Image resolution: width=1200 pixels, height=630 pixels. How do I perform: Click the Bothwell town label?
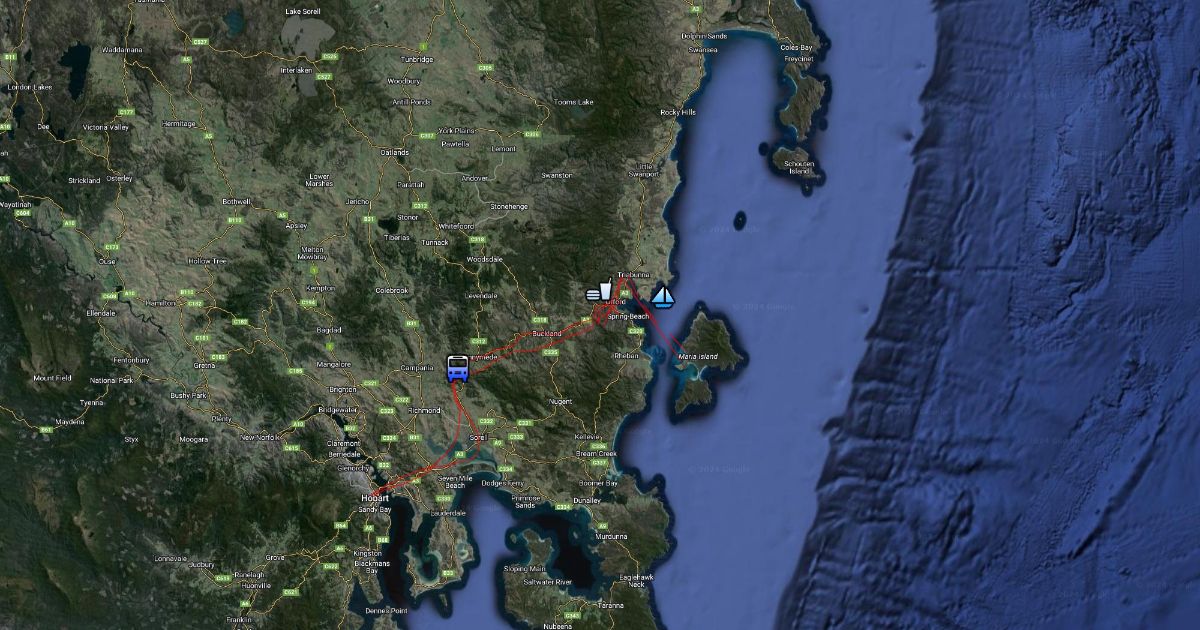coord(237,201)
